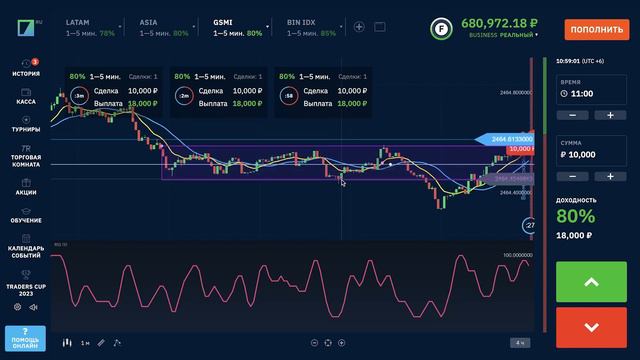Click the notification badge on История
Image resolution: width=640 pixels, height=360 pixels.
coord(35,62)
